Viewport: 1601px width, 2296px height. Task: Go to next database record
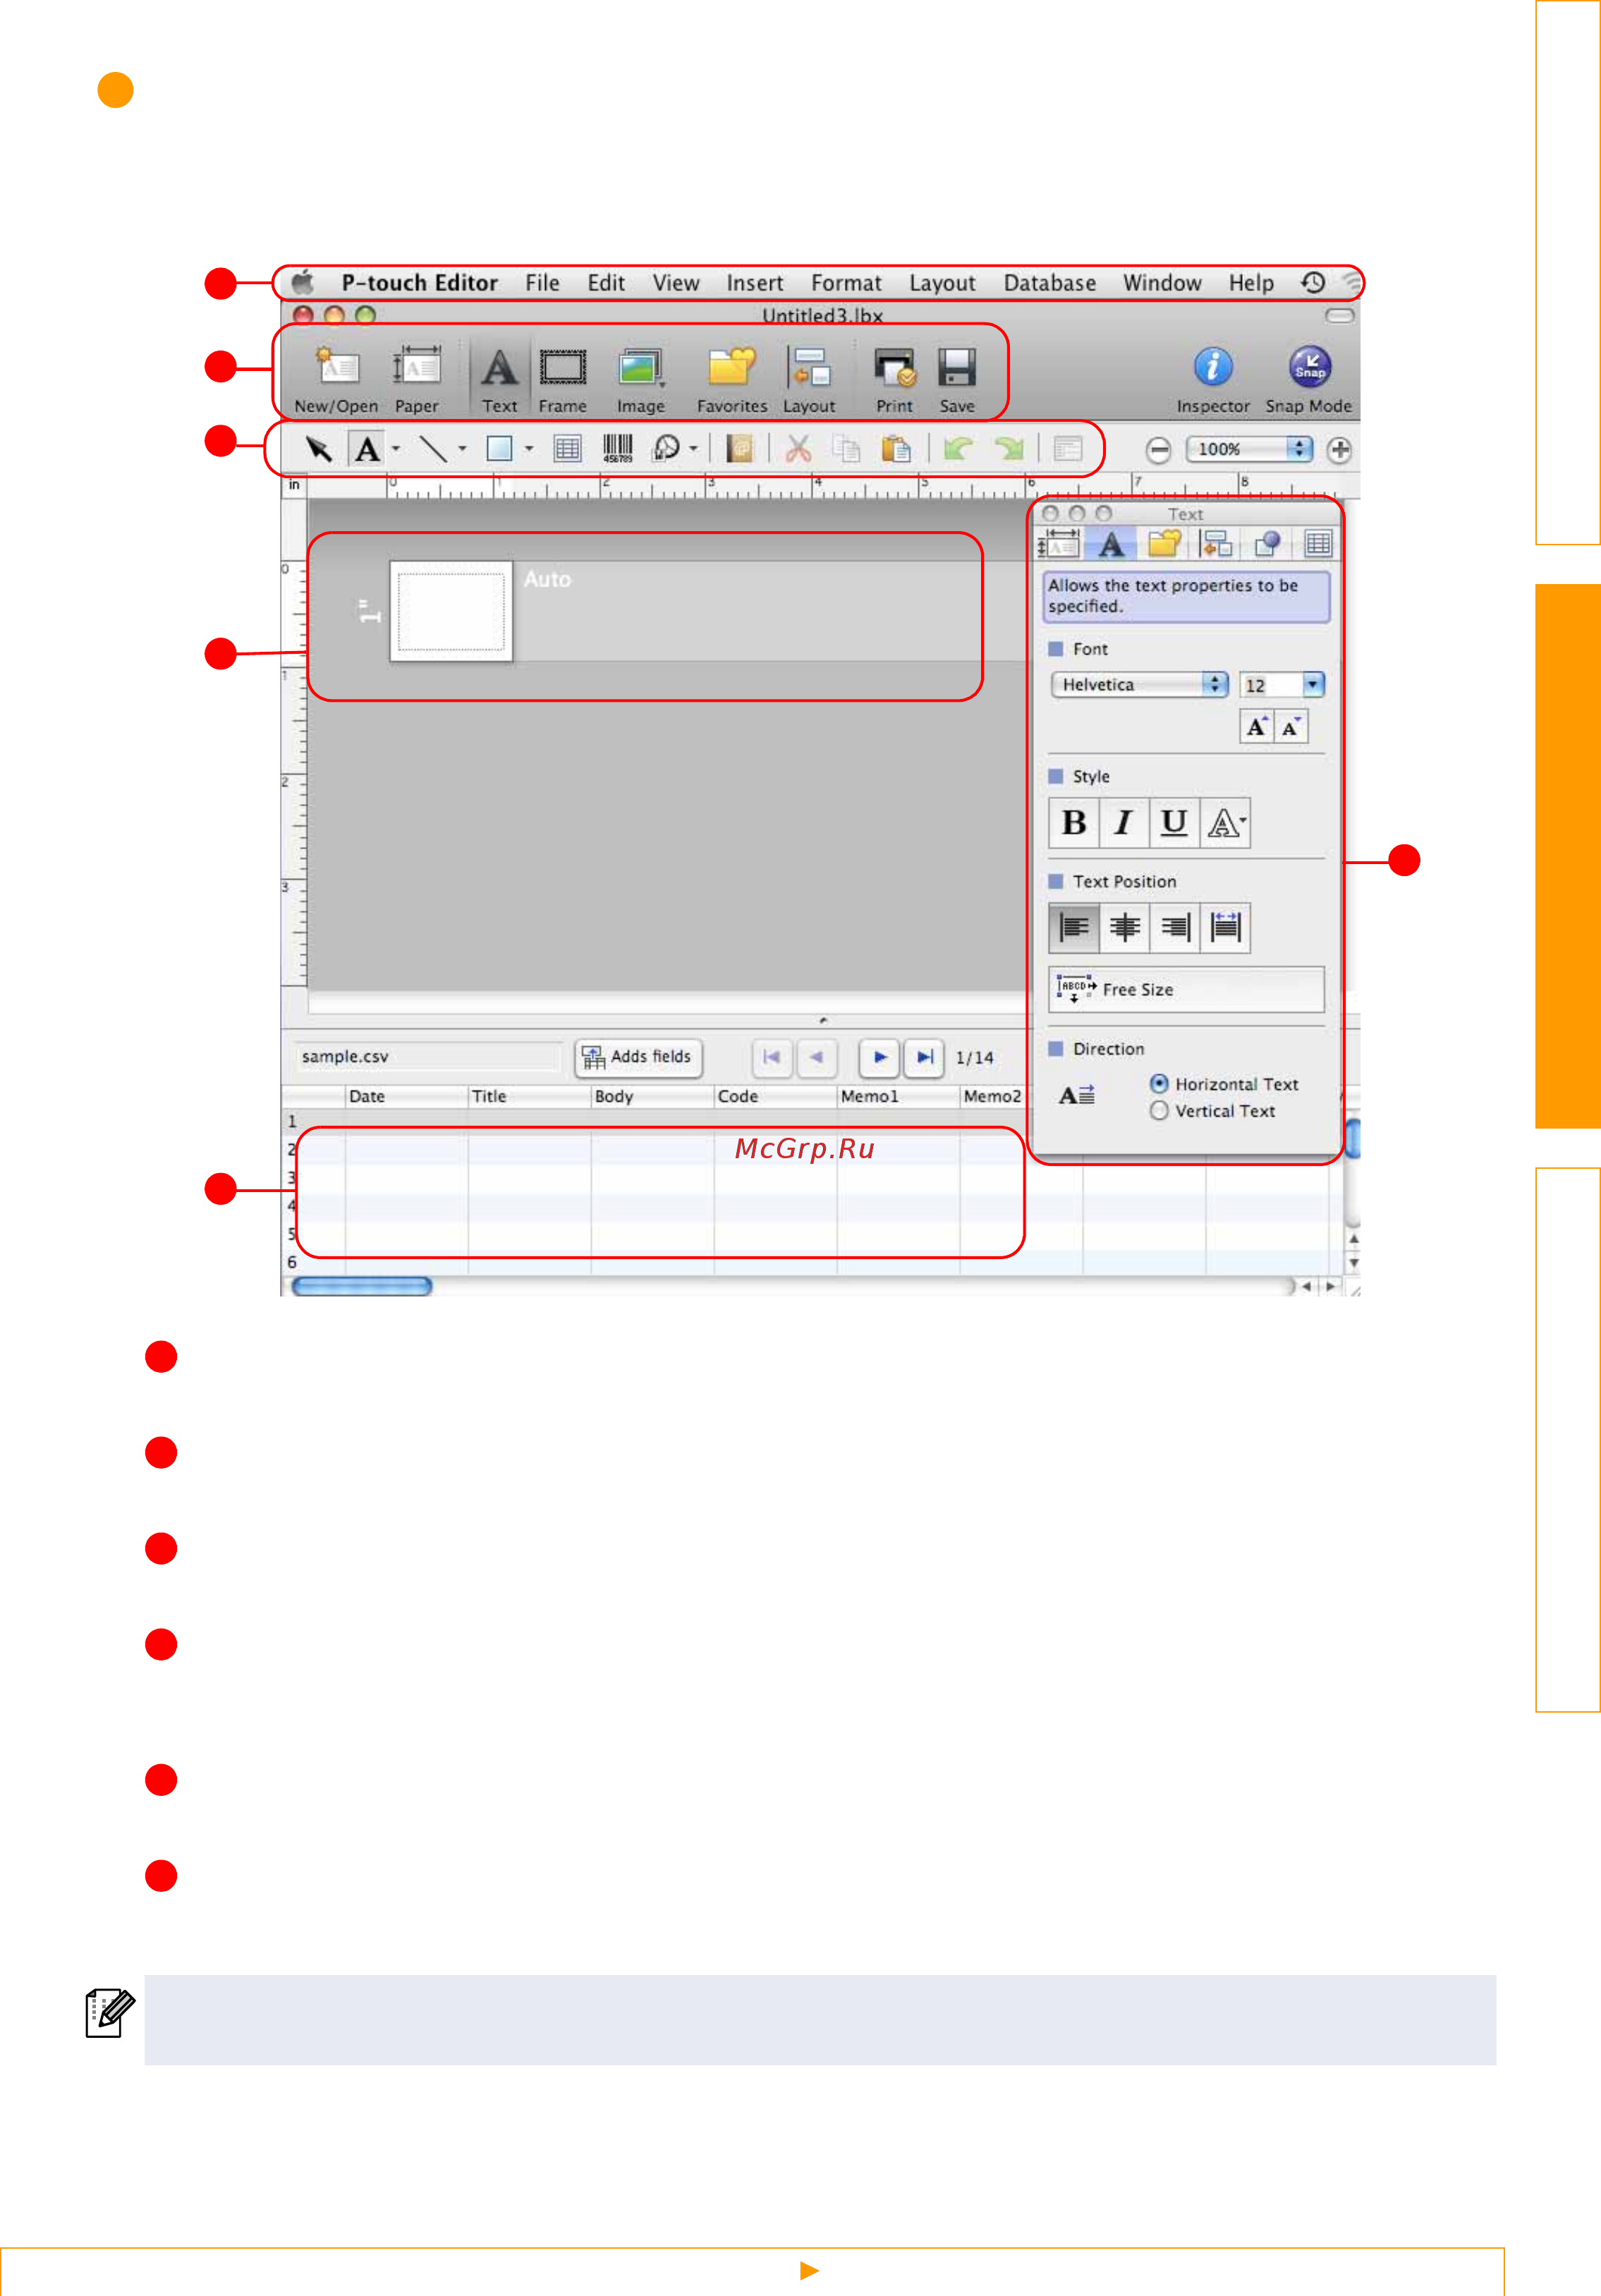[x=879, y=1057]
